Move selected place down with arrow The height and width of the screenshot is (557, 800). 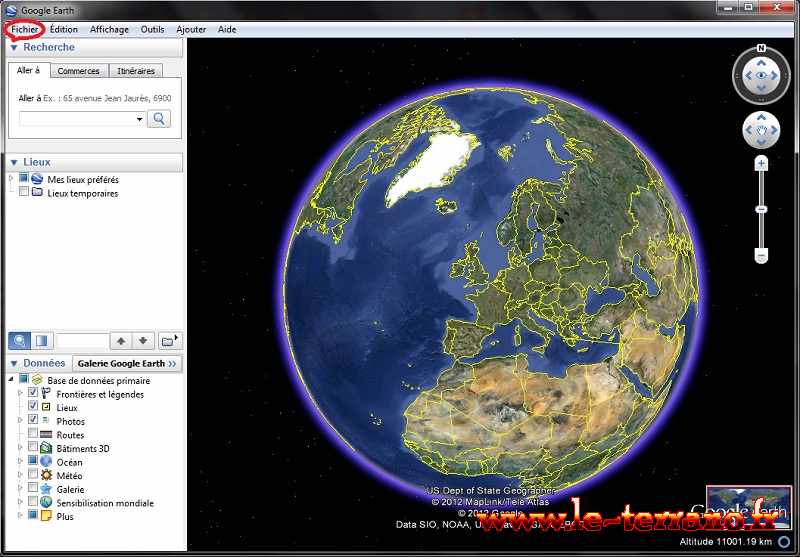[143, 341]
